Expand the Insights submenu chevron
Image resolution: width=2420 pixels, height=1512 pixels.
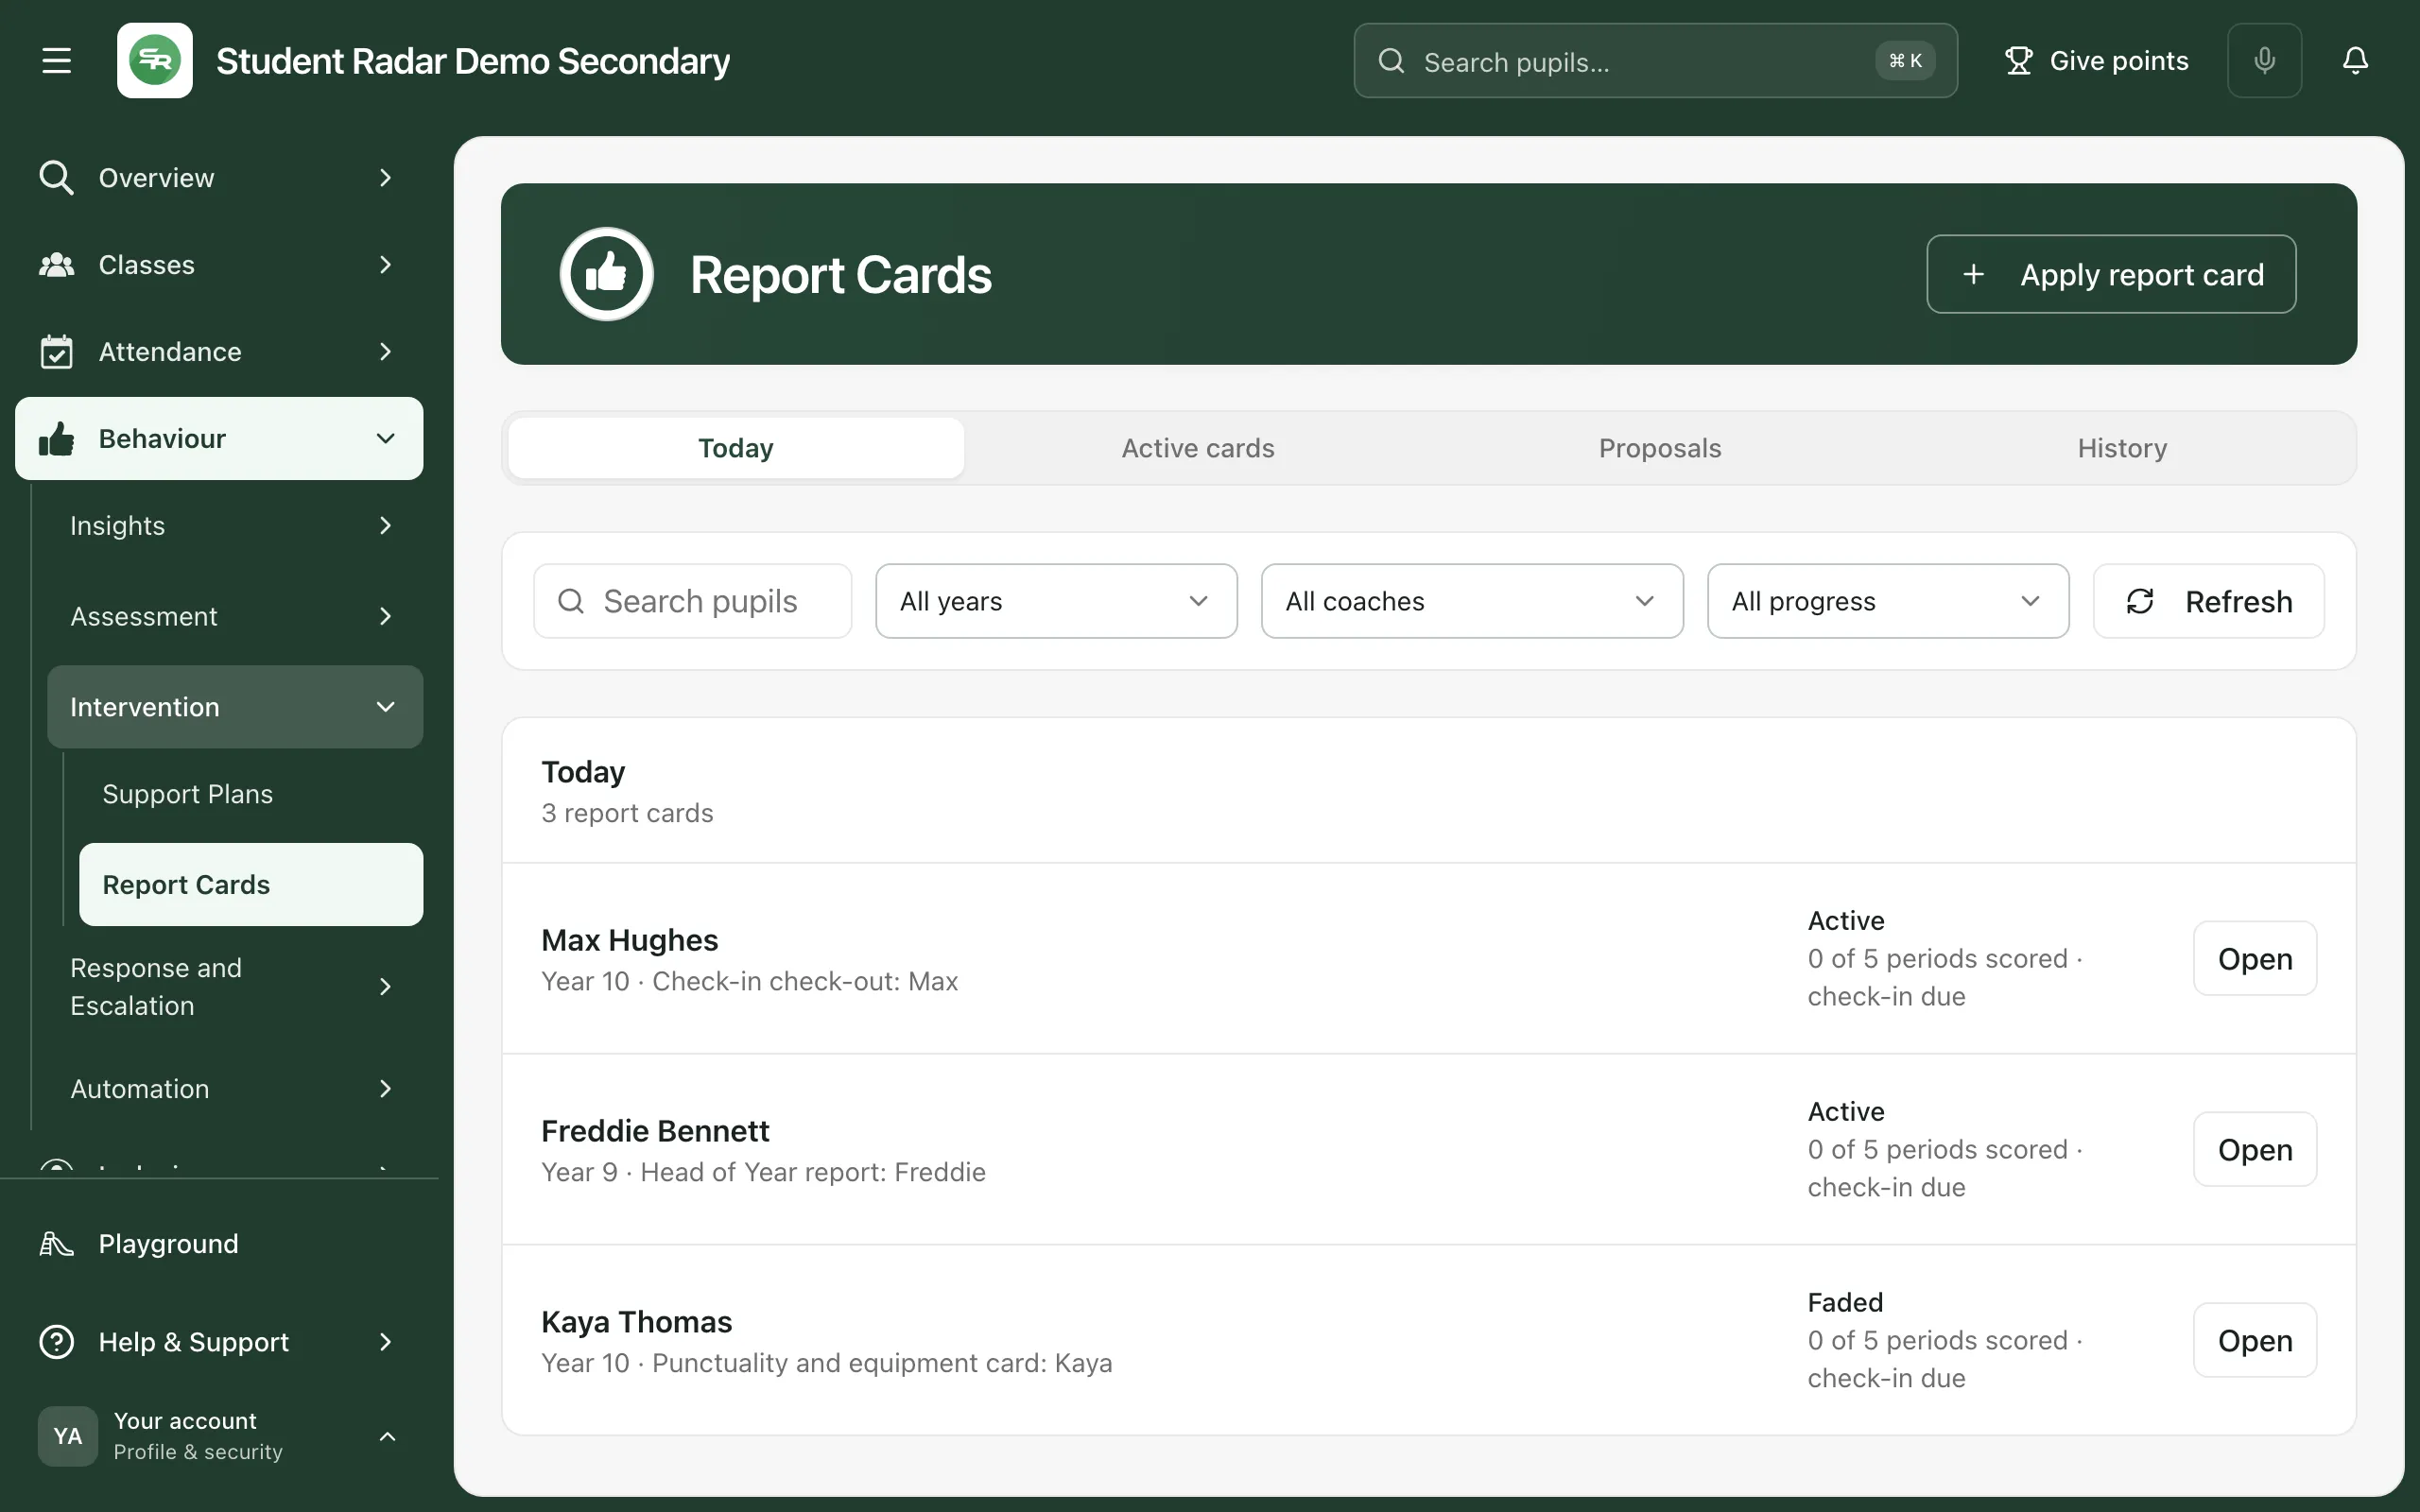point(385,526)
